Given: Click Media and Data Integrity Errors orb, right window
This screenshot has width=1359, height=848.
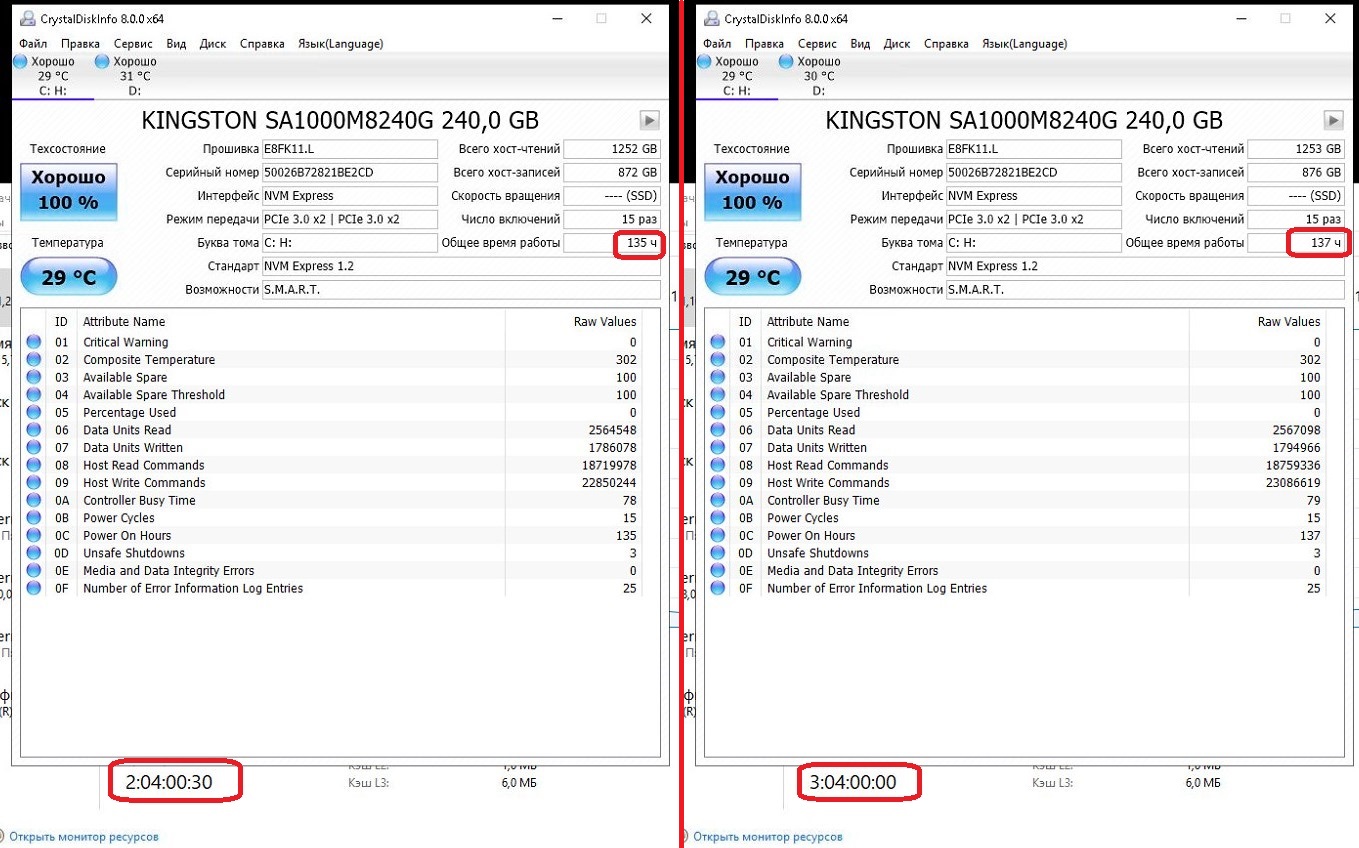Looking at the screenshot, I should (x=718, y=571).
